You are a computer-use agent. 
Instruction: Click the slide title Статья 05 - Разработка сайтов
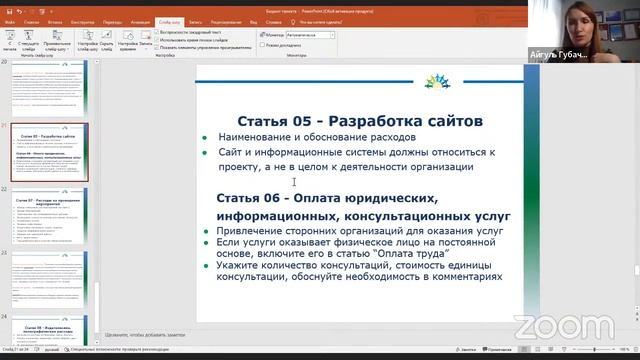[x=360, y=121]
